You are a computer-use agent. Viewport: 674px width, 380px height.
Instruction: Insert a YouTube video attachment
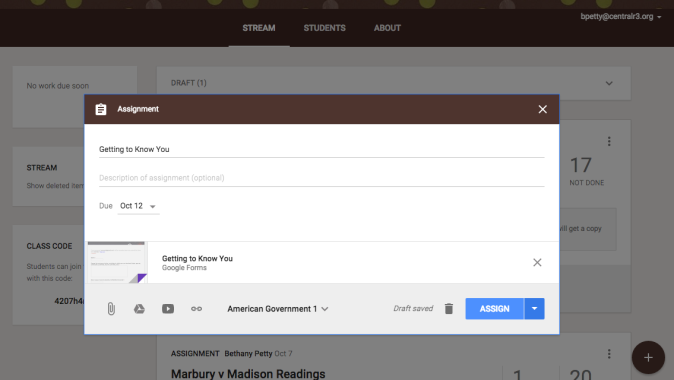point(168,309)
